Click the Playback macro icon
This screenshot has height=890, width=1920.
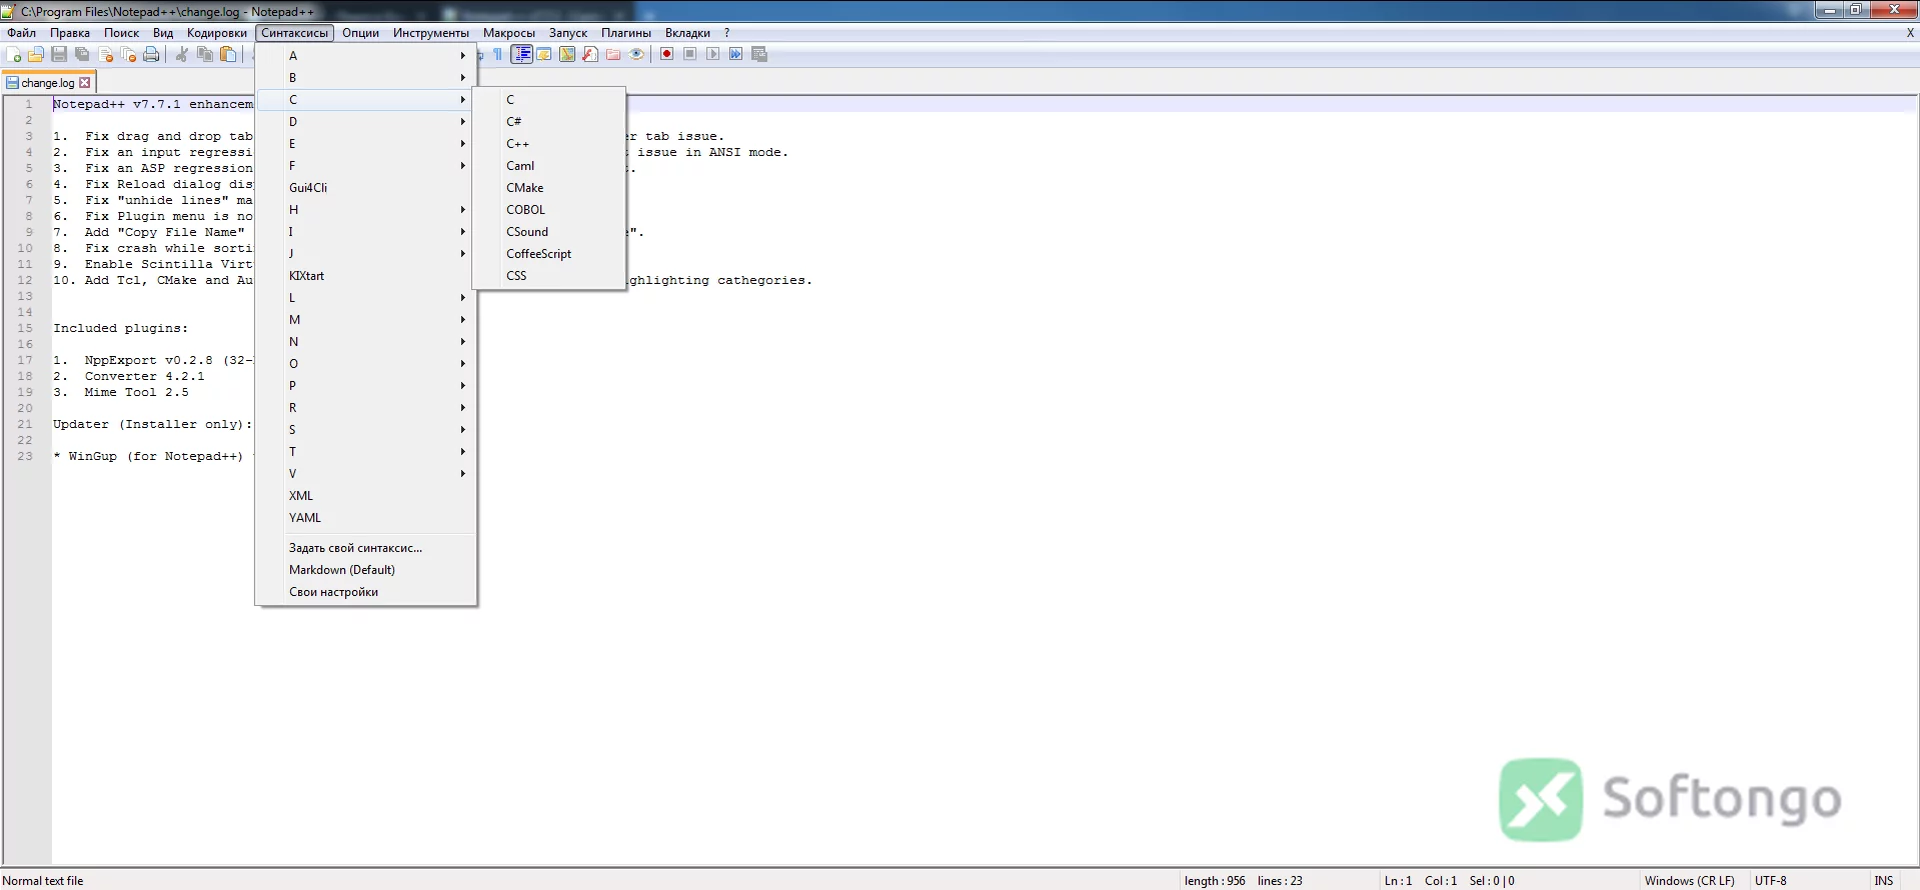click(x=713, y=55)
